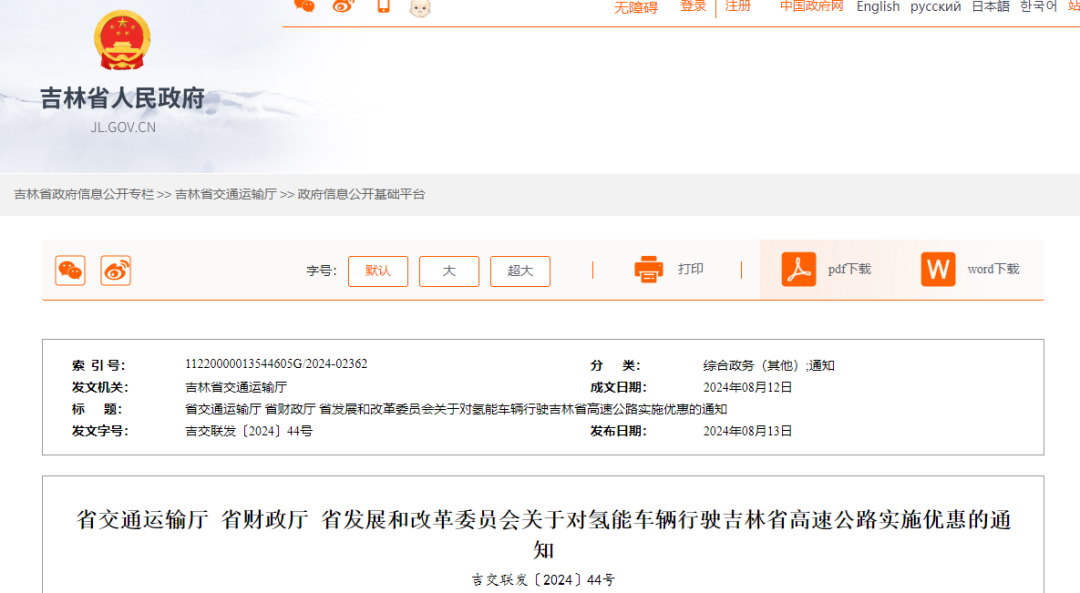This screenshot has height=593, width=1080.
Task: Go to 吉林省交通运输厅 breadcrumb
Action: [x=226, y=194]
